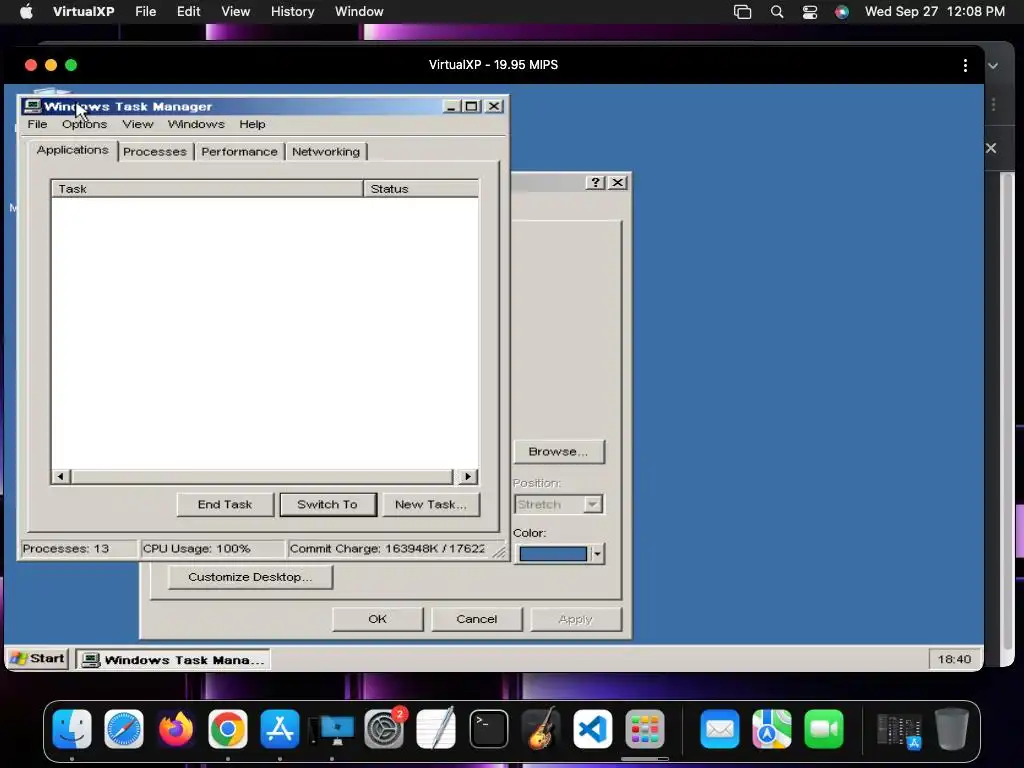Screen dimensions: 1024x768
Task: Launch TextEdit from the Dock
Action: pyautogui.click(x=436, y=729)
